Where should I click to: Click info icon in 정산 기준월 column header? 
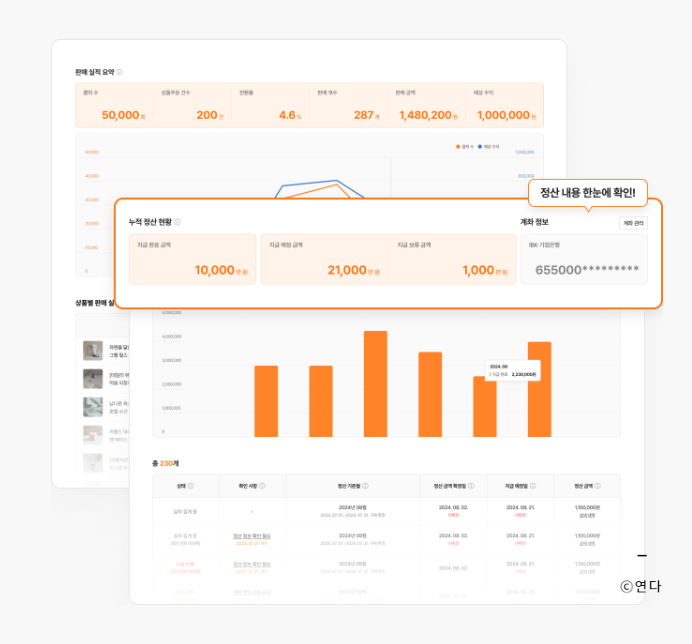click(x=365, y=486)
